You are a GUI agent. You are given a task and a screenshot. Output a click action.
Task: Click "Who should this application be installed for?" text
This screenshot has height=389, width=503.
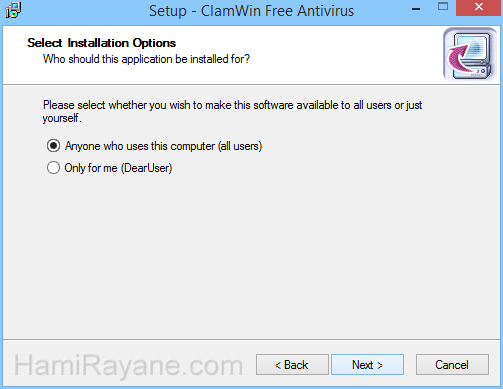(x=146, y=59)
